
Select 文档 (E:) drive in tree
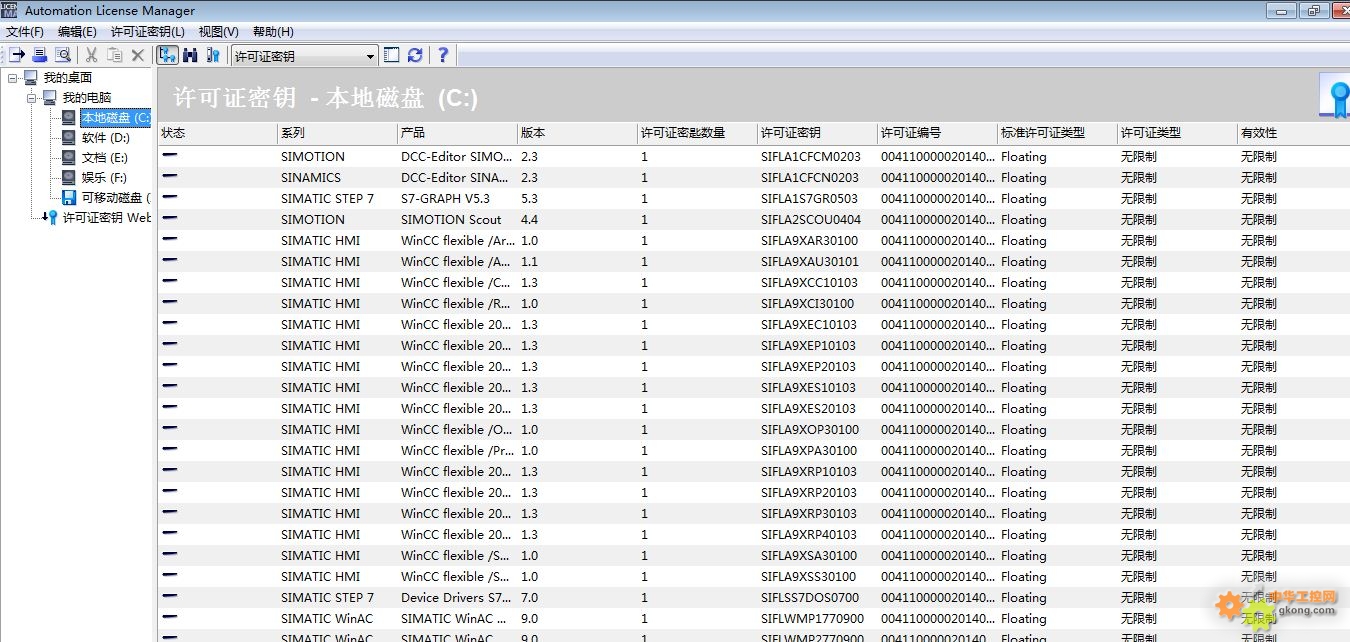point(105,158)
